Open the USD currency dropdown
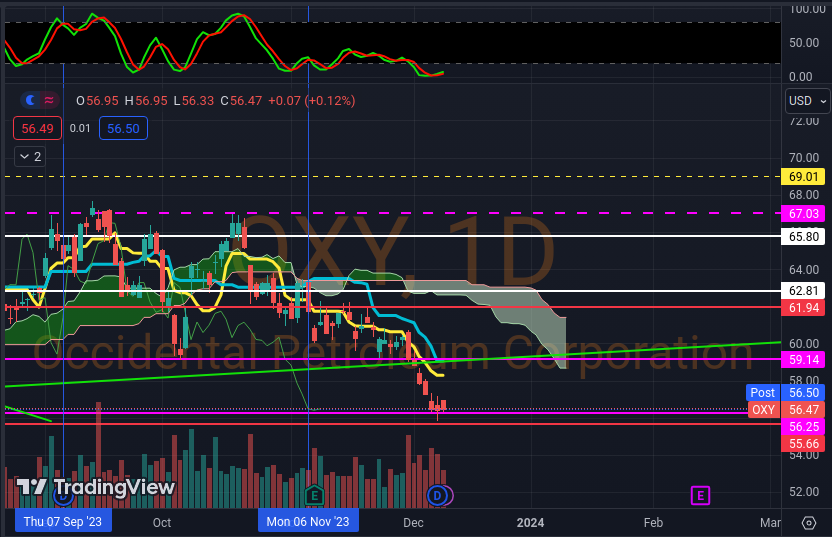832x537 pixels. point(807,101)
